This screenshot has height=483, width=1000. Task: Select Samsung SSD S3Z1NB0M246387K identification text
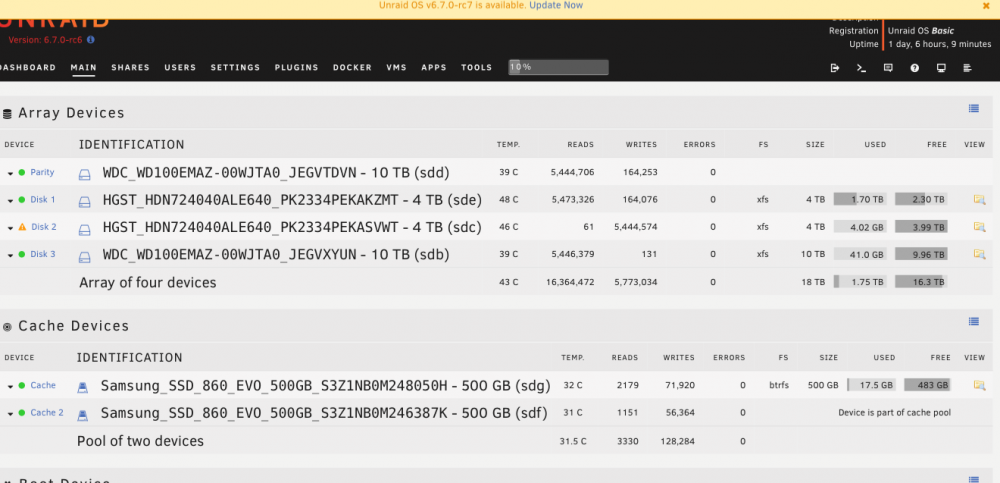point(324,413)
